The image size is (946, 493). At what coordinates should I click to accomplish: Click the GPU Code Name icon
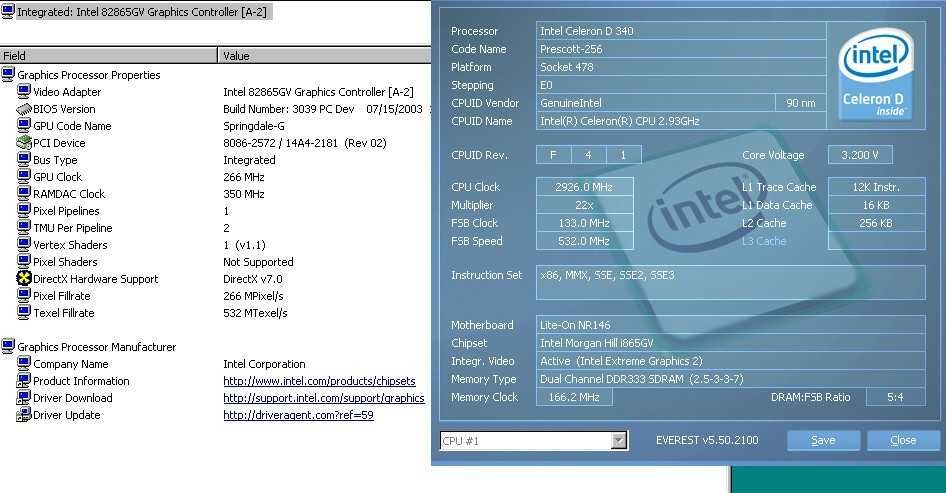(x=24, y=126)
